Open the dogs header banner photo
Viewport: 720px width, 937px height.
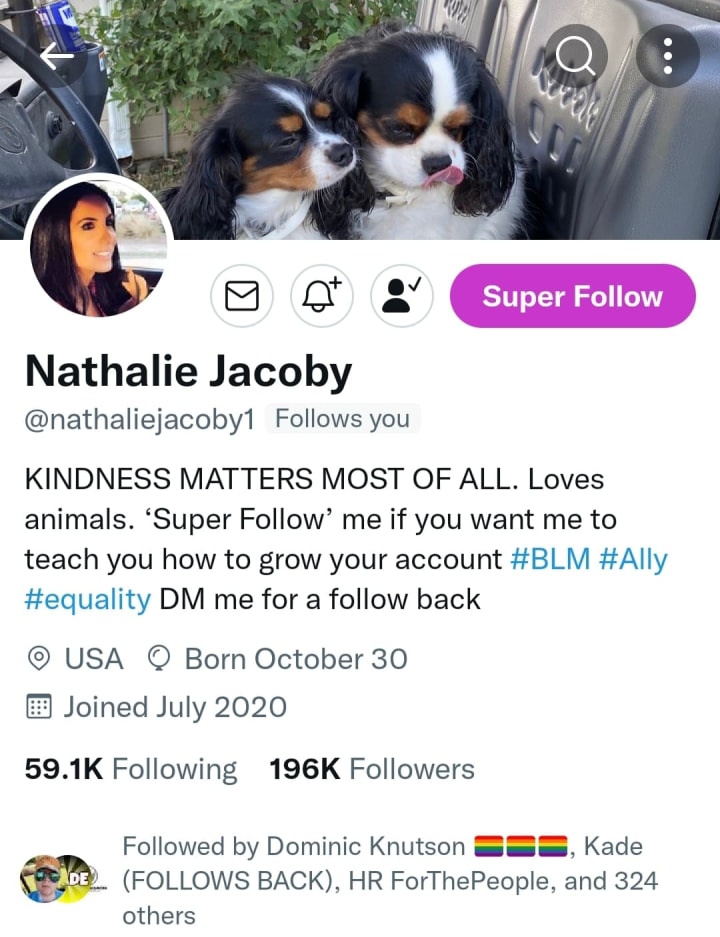(x=360, y=120)
